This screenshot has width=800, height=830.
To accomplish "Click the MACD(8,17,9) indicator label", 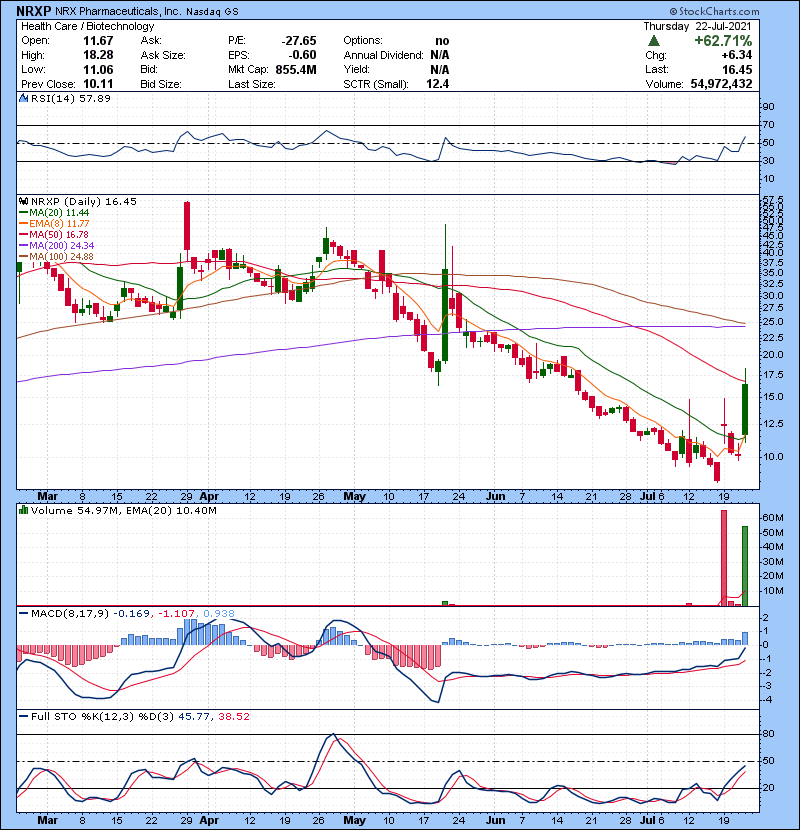I will pos(70,614).
